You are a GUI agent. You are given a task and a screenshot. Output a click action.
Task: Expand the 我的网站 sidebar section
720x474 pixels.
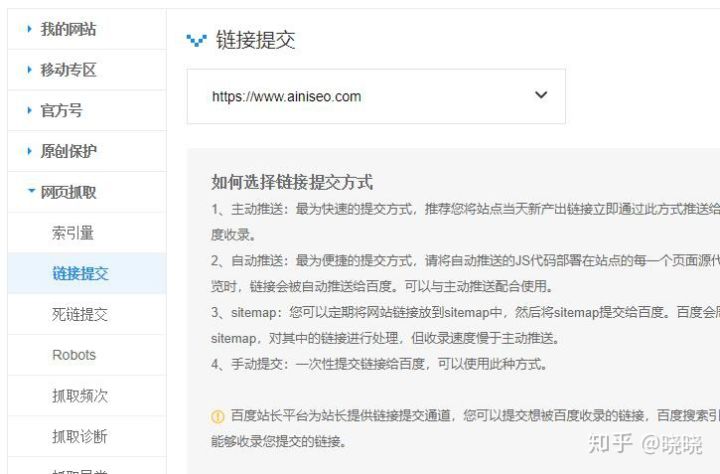(x=87, y=29)
